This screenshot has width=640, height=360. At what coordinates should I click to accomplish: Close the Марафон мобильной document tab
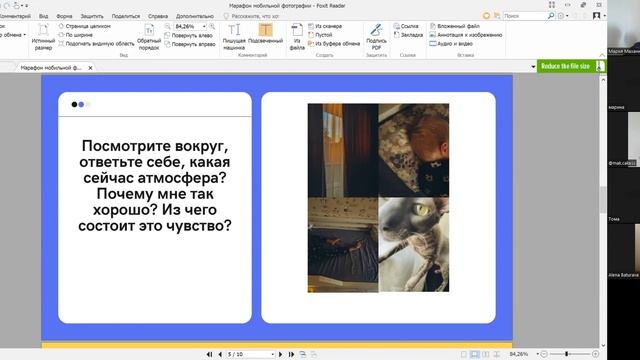[x=90, y=68]
